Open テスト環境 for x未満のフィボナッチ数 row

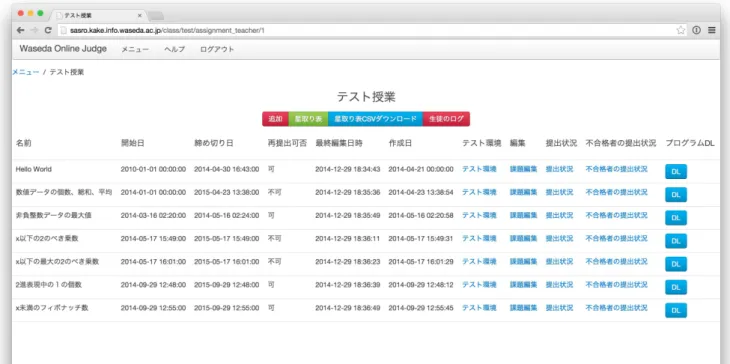(x=479, y=308)
